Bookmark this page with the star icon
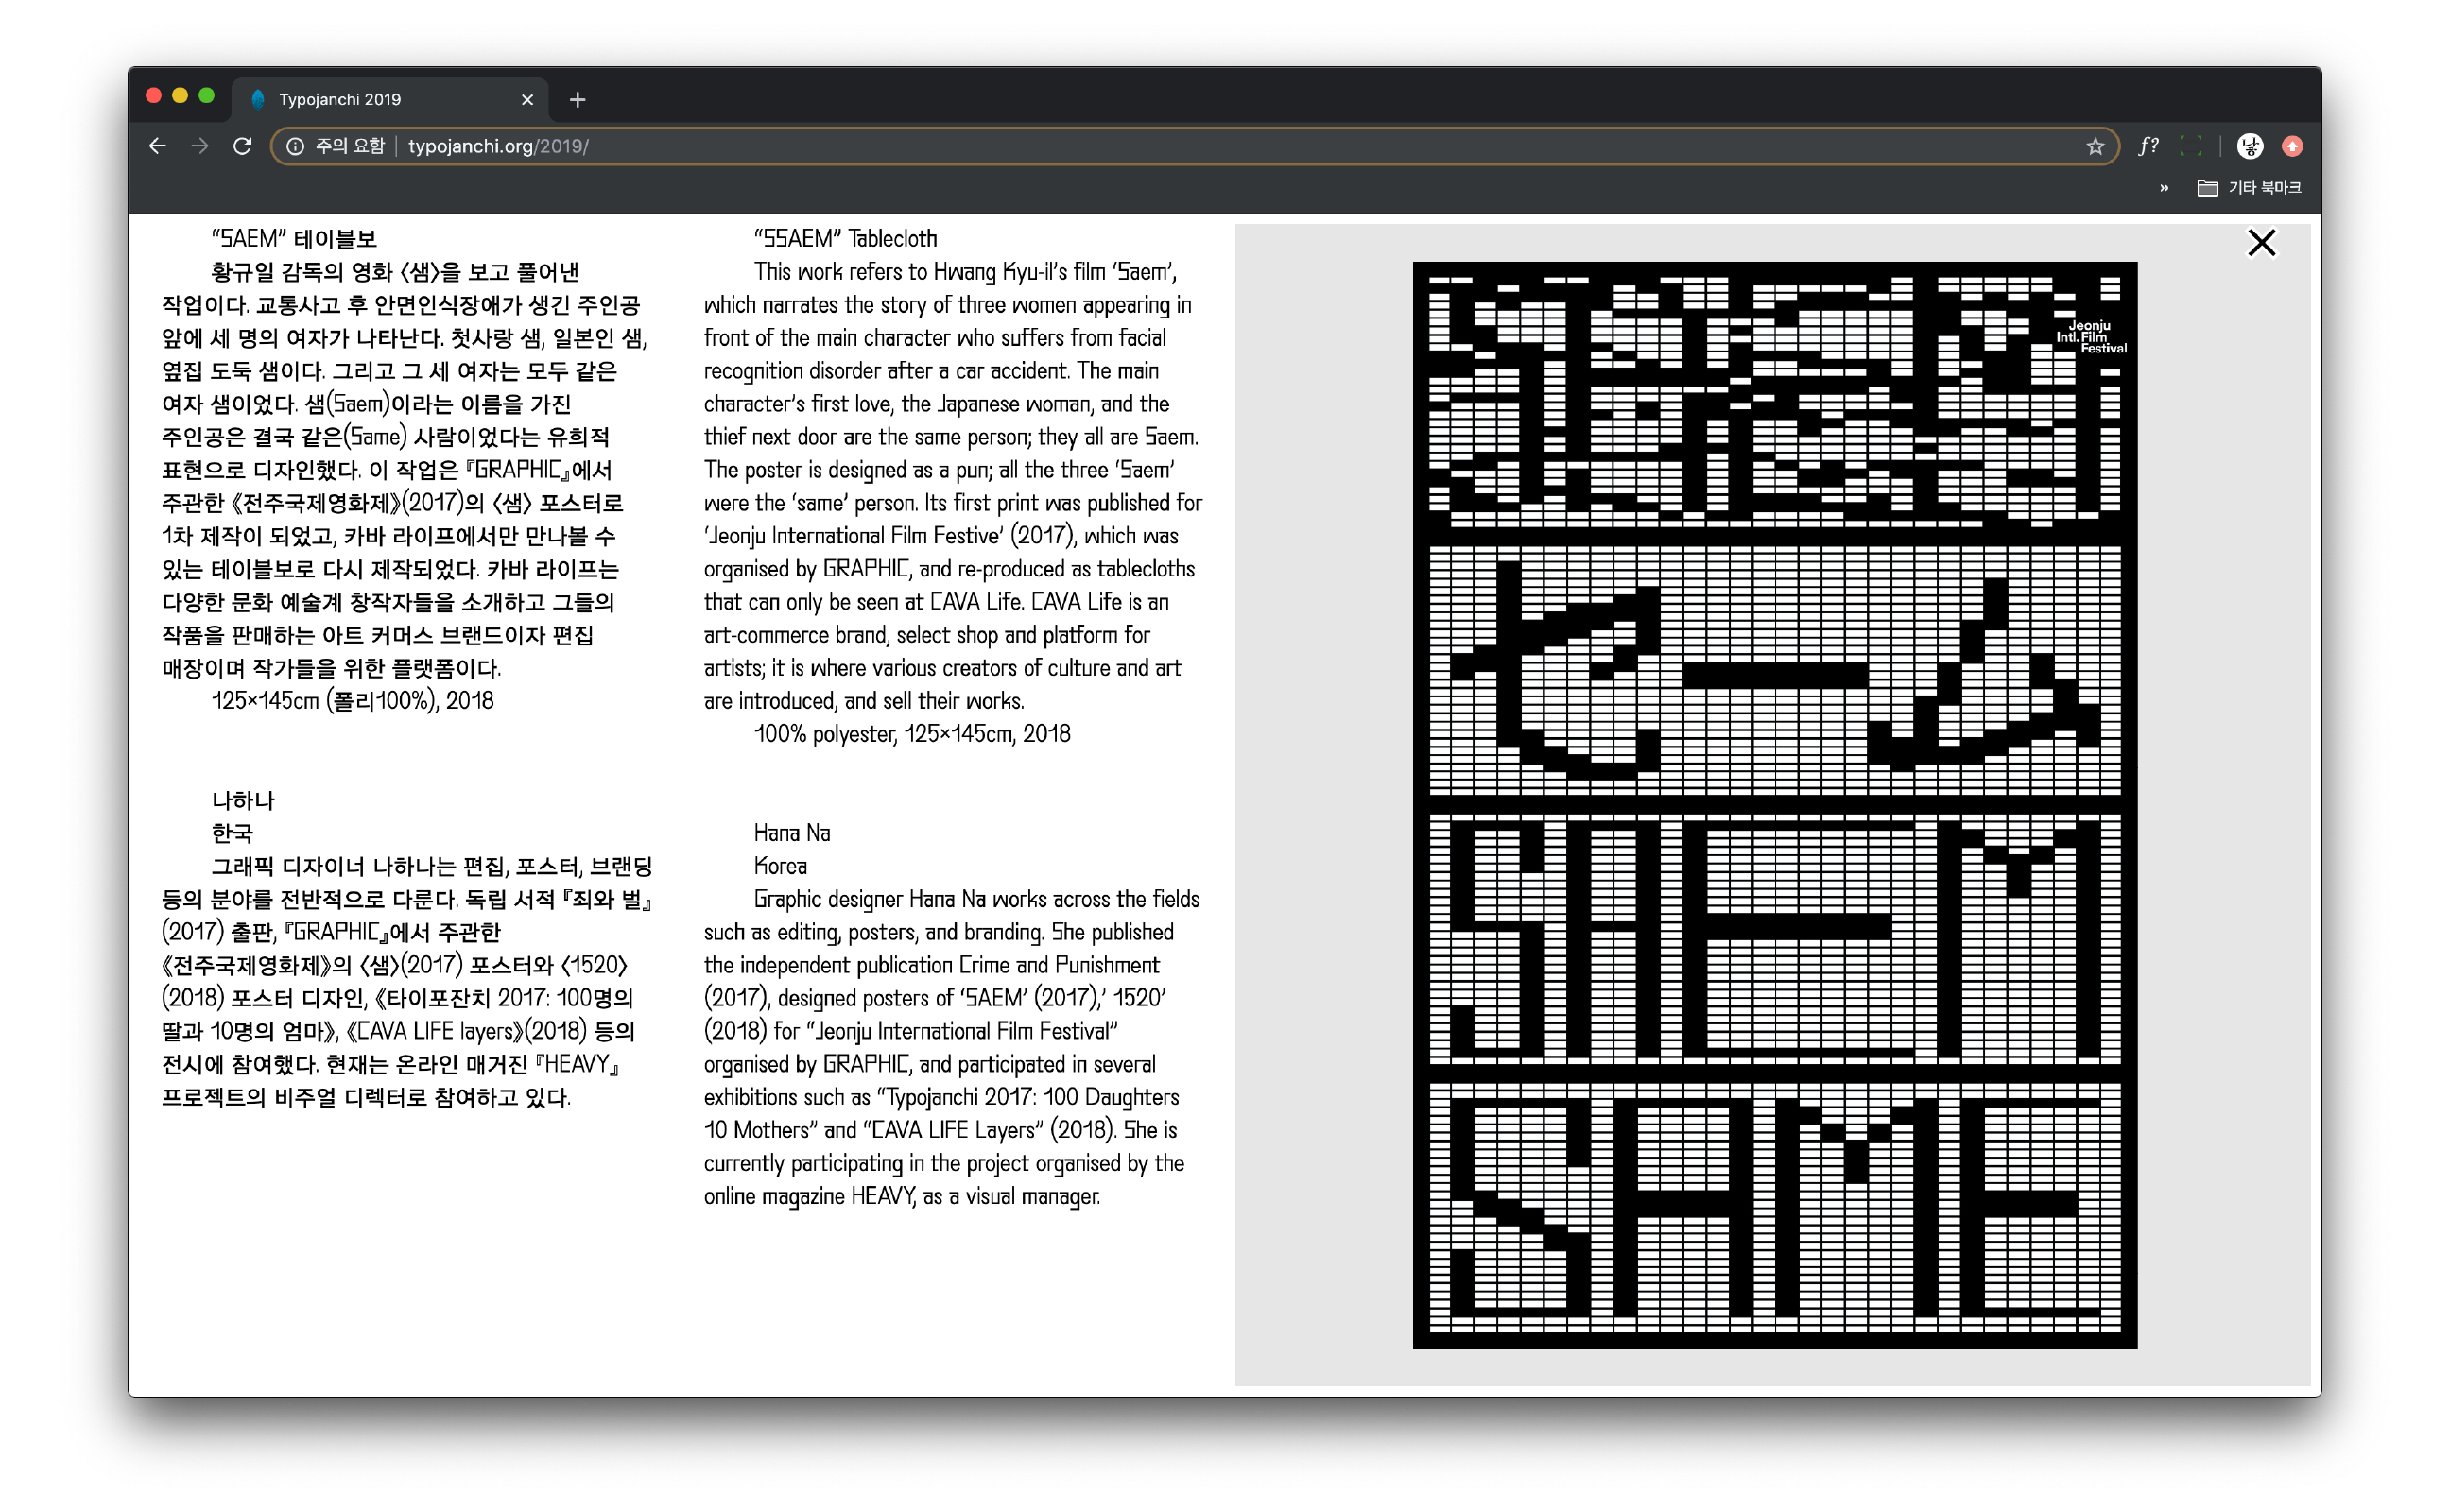Viewport: 2450px width, 1512px height. (2095, 147)
